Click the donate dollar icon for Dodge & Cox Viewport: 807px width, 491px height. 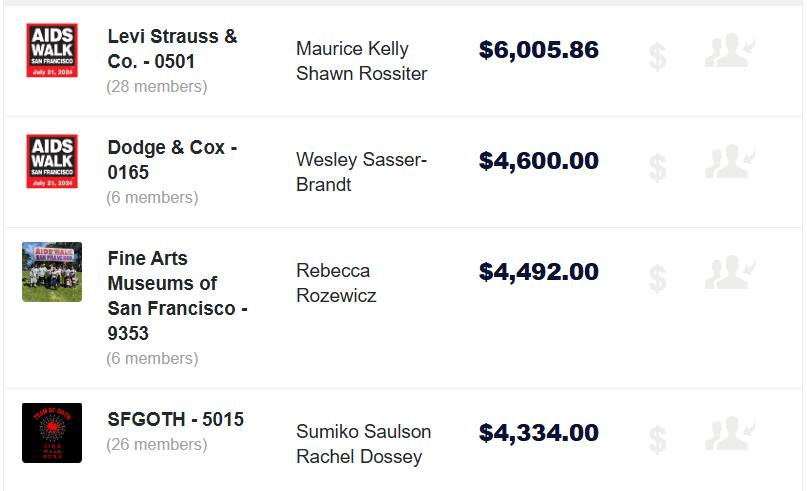657,167
